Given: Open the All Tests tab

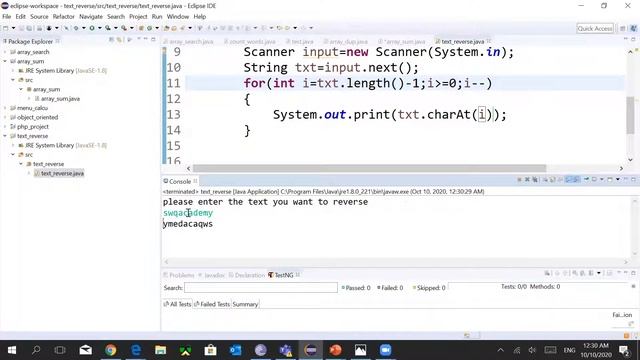Looking at the screenshot, I should 177,304.
